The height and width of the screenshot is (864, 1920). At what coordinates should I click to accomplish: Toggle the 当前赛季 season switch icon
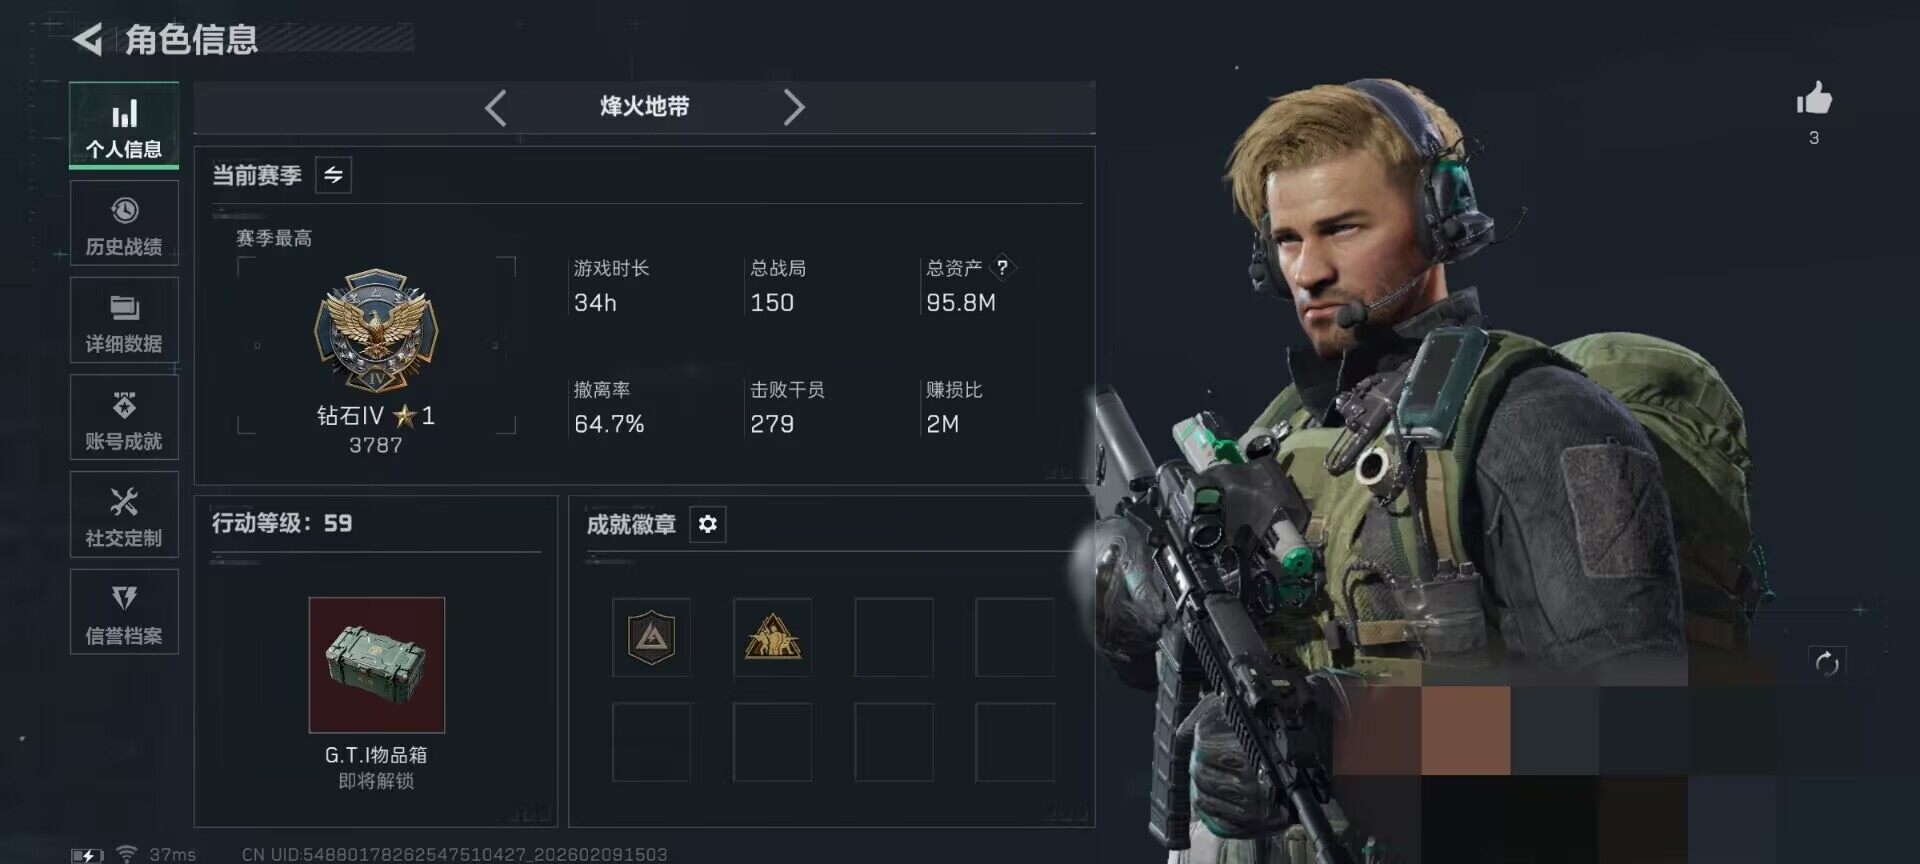coord(333,175)
